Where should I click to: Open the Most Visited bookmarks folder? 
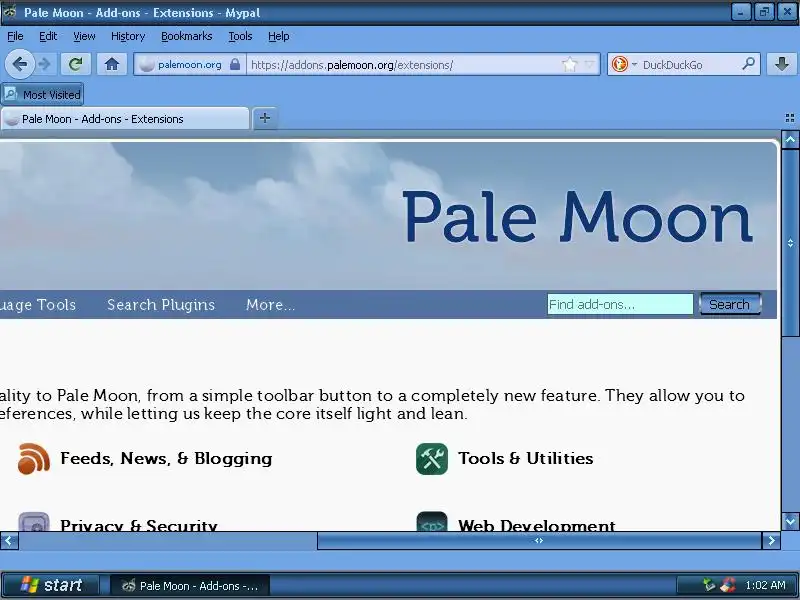(x=42, y=94)
